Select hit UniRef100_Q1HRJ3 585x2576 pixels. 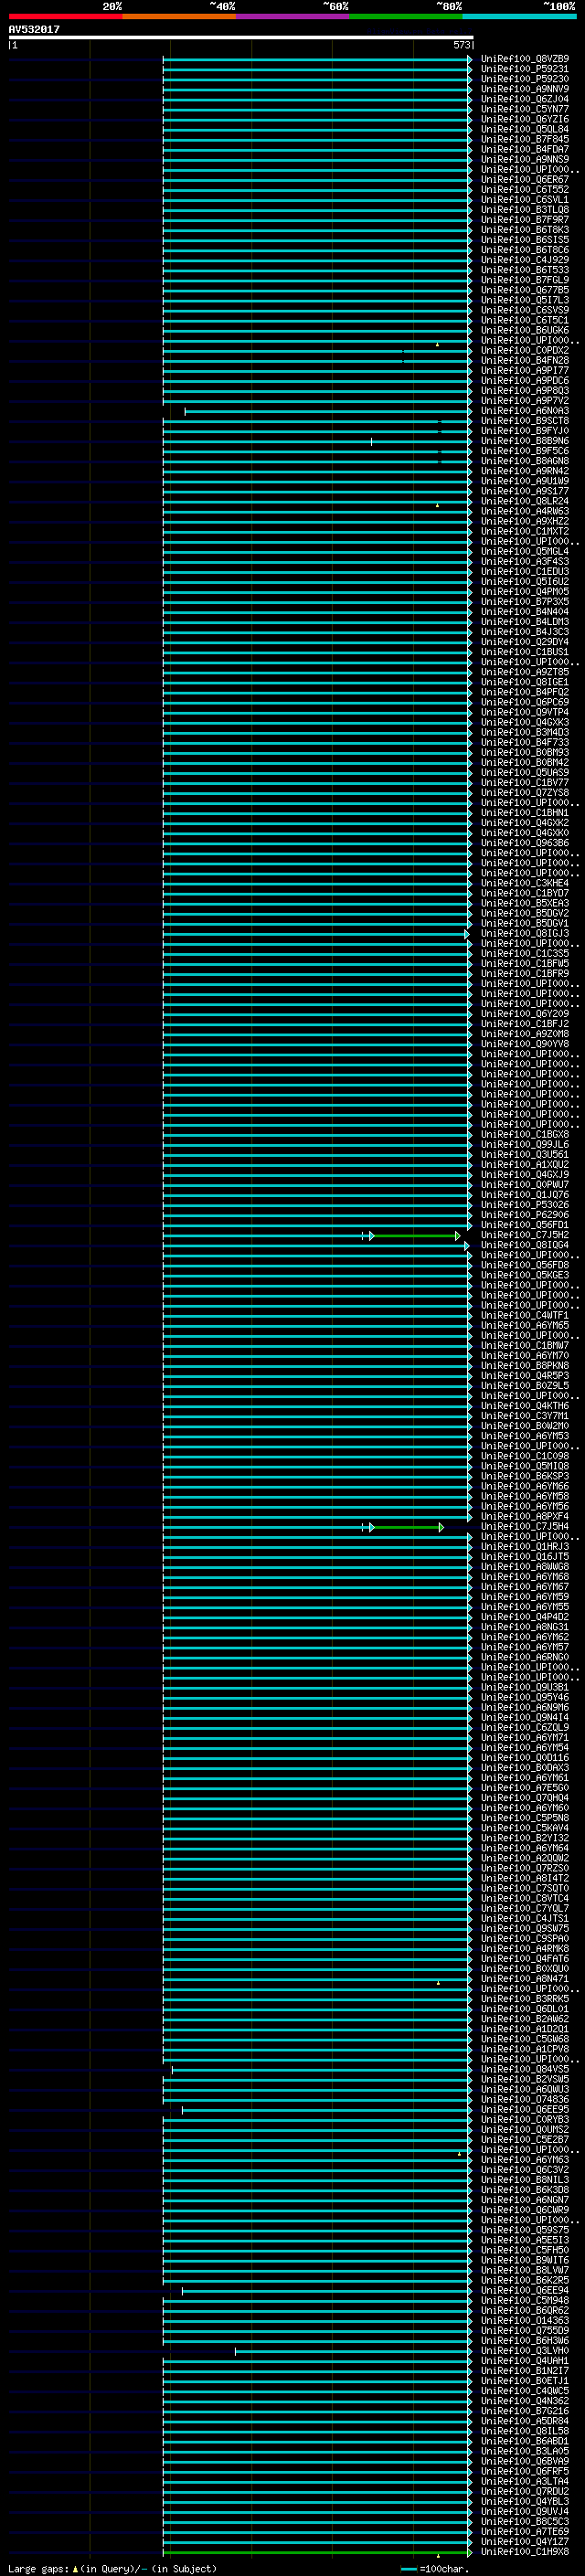pos(525,1547)
